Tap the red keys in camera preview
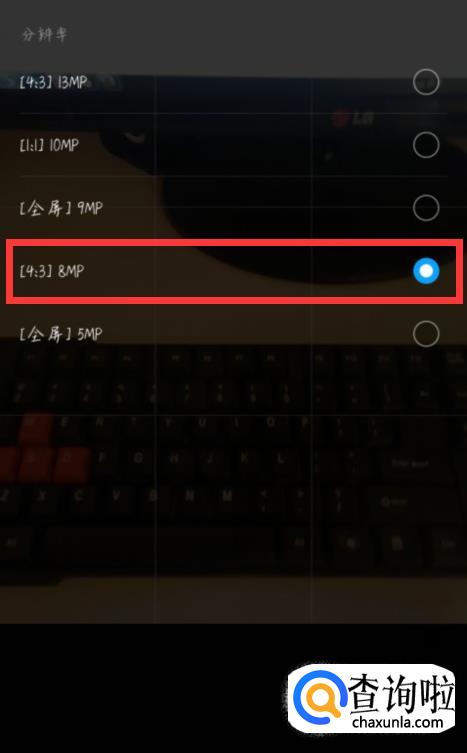This screenshot has height=753, width=467. coord(46,449)
